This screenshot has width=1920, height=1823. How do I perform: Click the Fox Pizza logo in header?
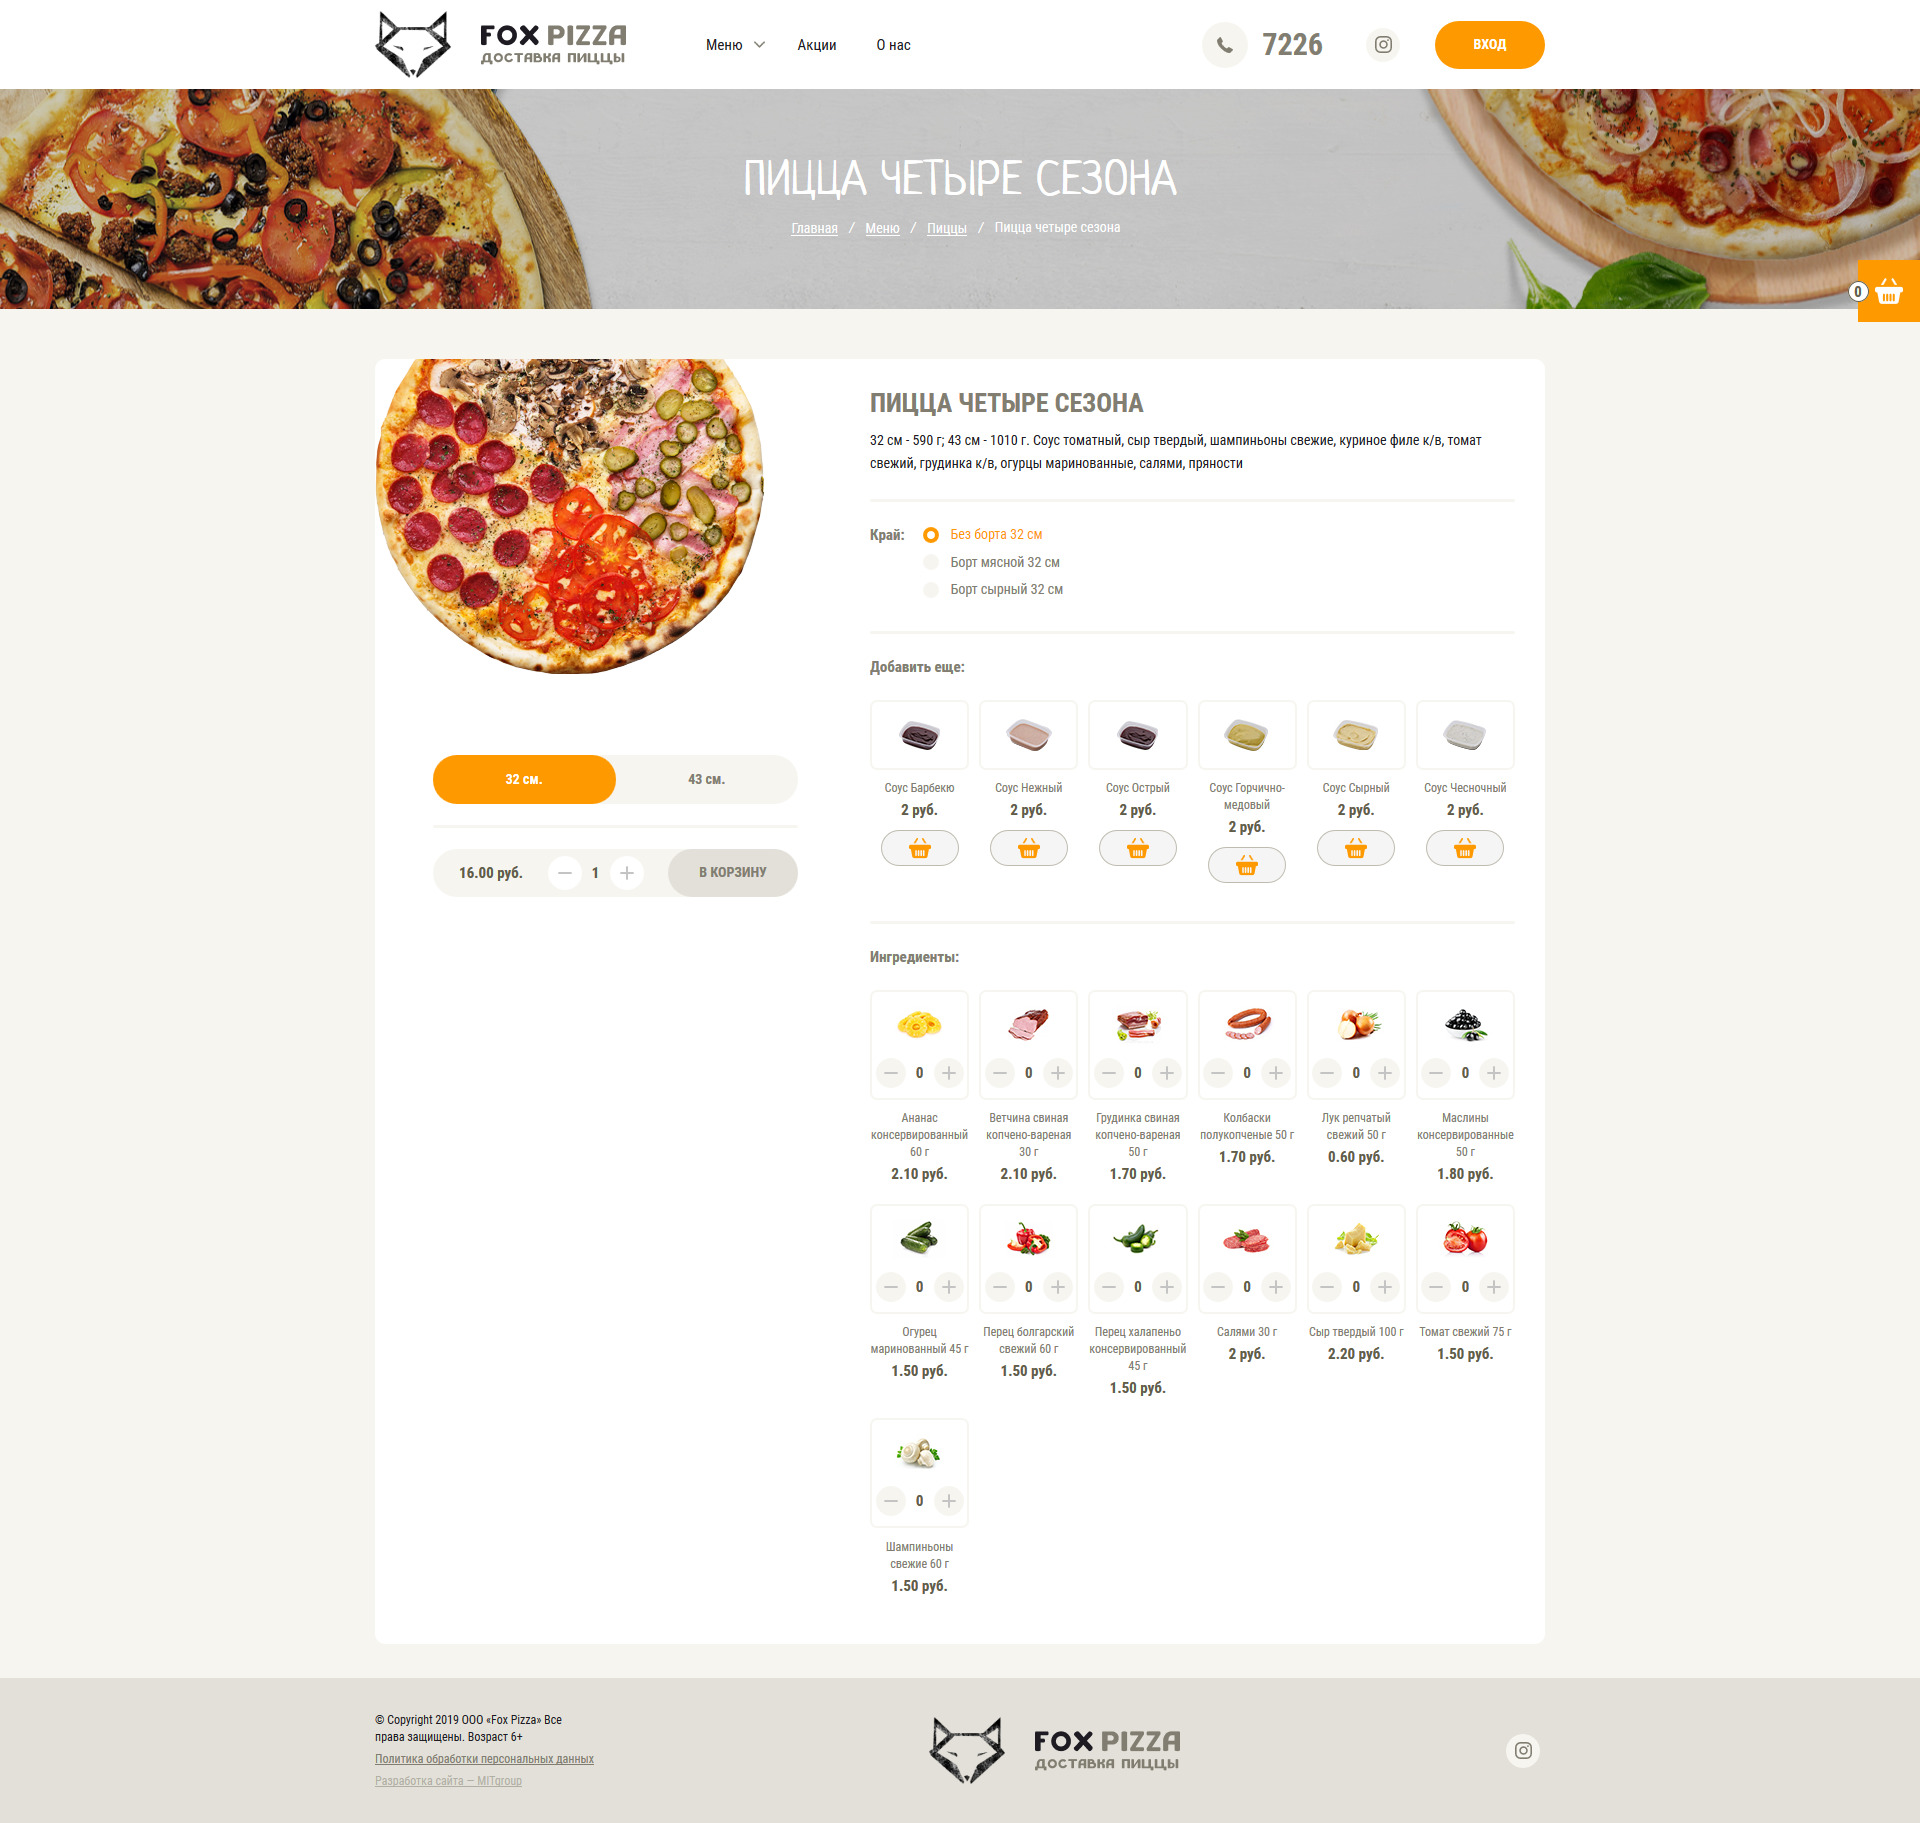point(501,45)
